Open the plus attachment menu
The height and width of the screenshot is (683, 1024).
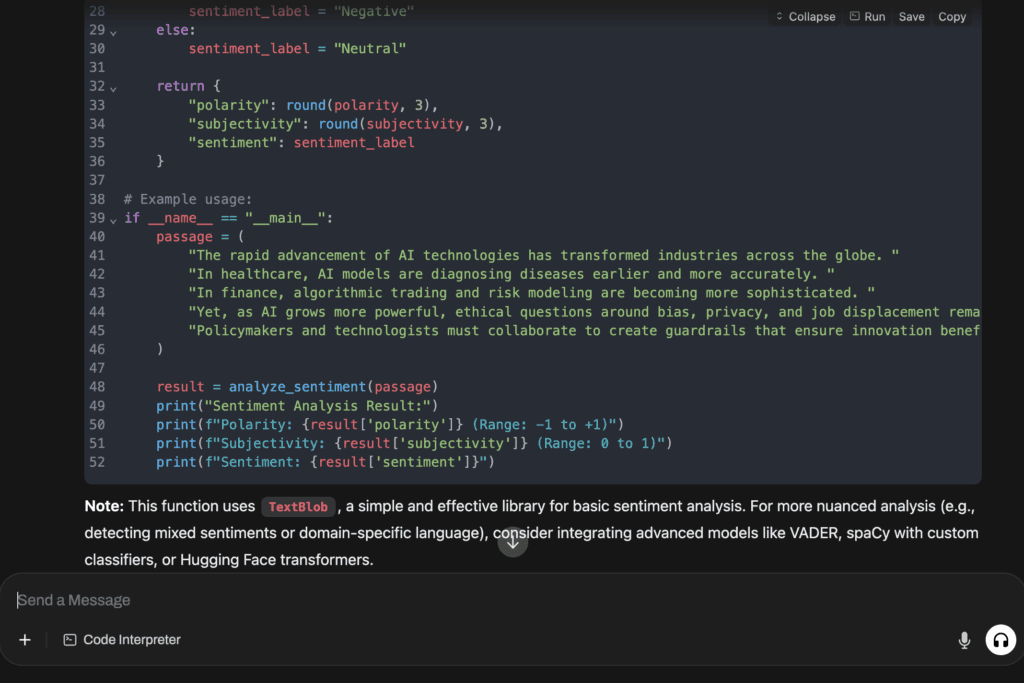(x=25, y=640)
